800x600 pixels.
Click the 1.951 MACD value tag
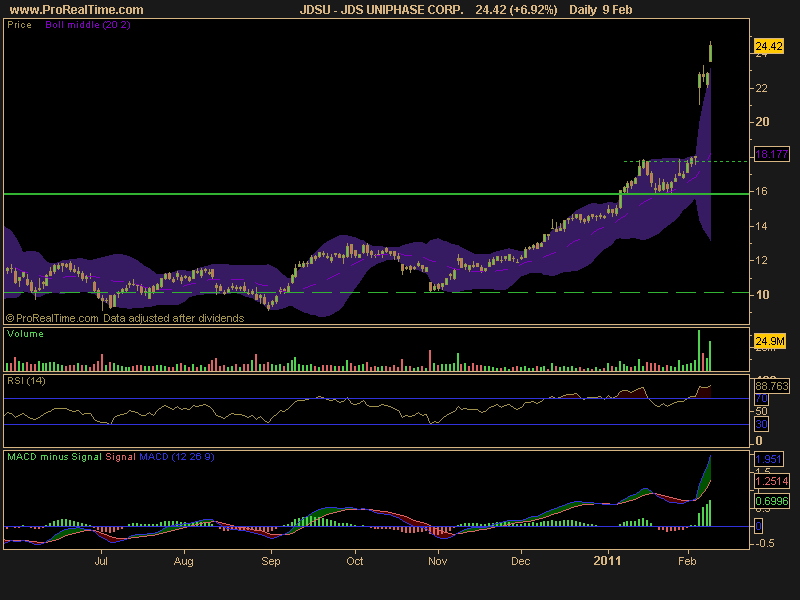coord(768,459)
